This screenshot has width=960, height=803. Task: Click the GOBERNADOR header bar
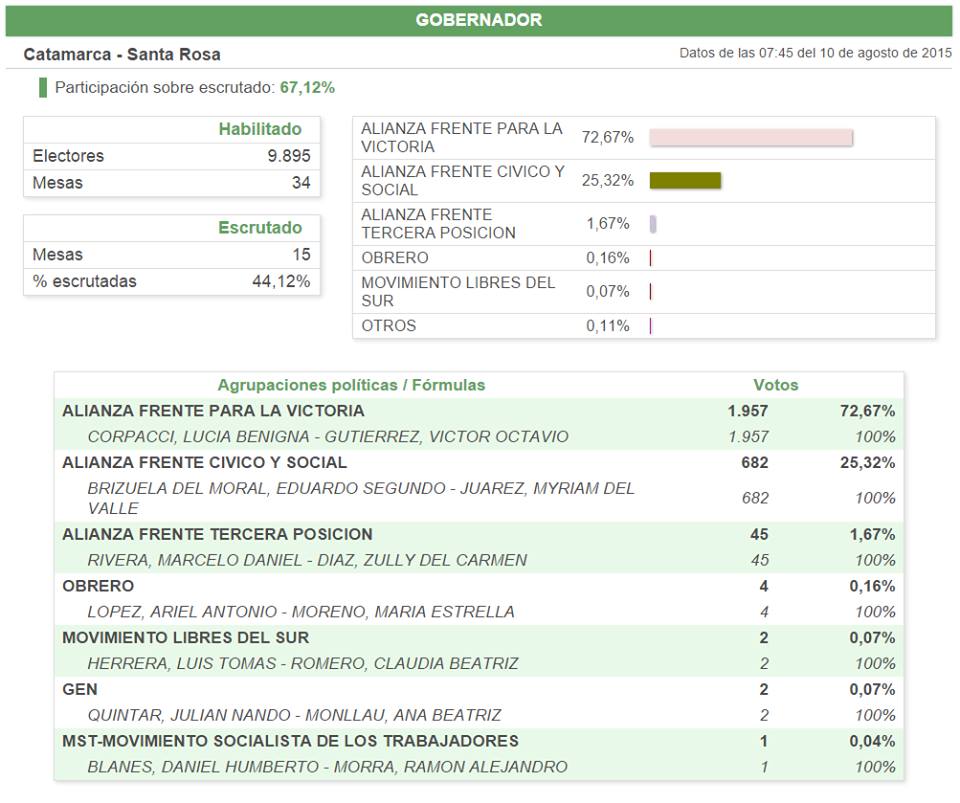pos(479,20)
